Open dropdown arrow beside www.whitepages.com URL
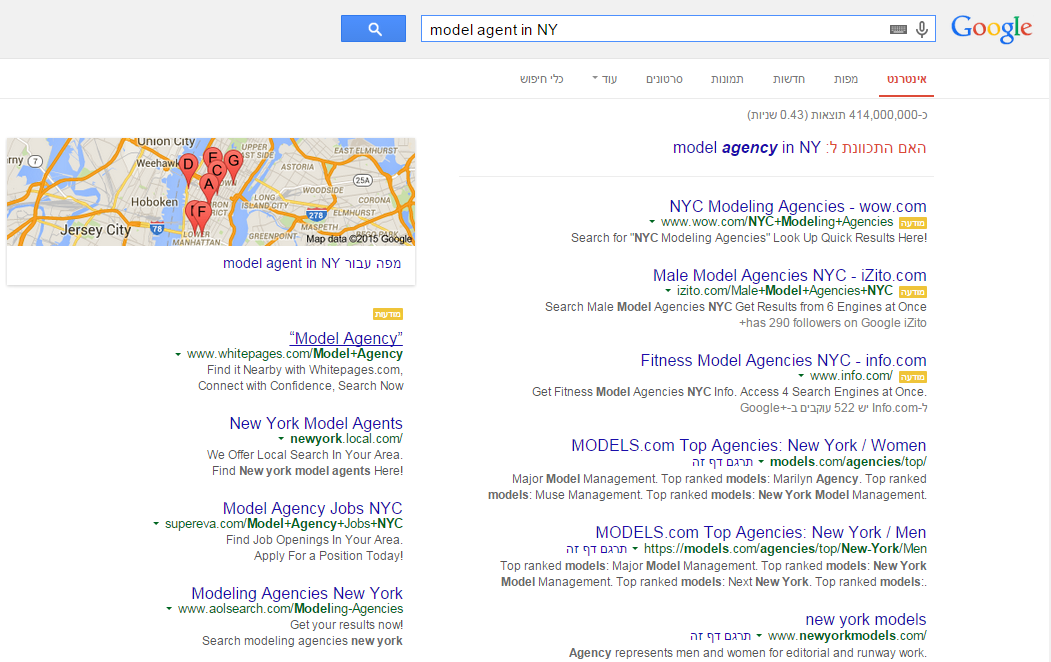 178,354
